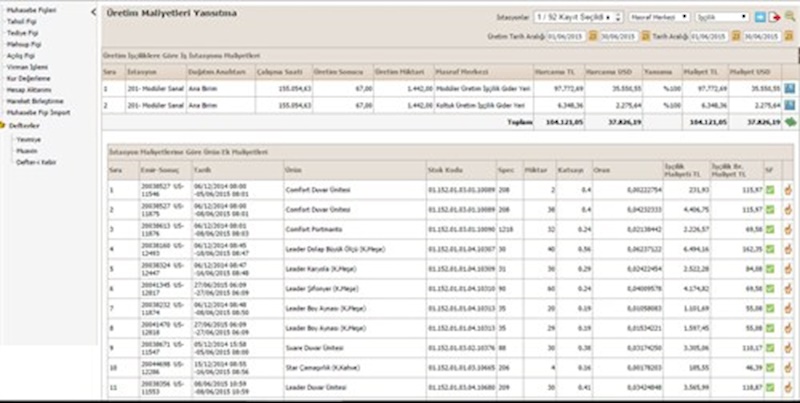Toggle green checkbox for Leader Dolap Büyük Ölçü row
The image size is (800, 403).
tap(770, 249)
